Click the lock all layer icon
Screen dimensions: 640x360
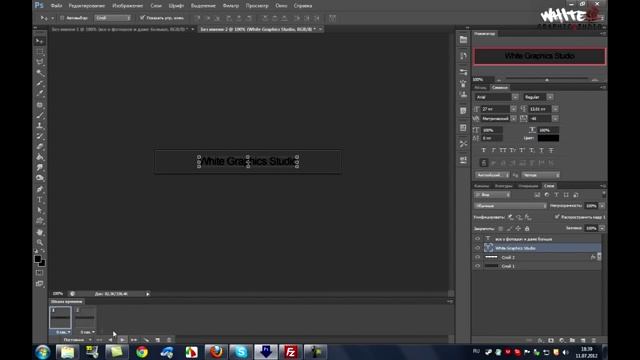pos(527,229)
